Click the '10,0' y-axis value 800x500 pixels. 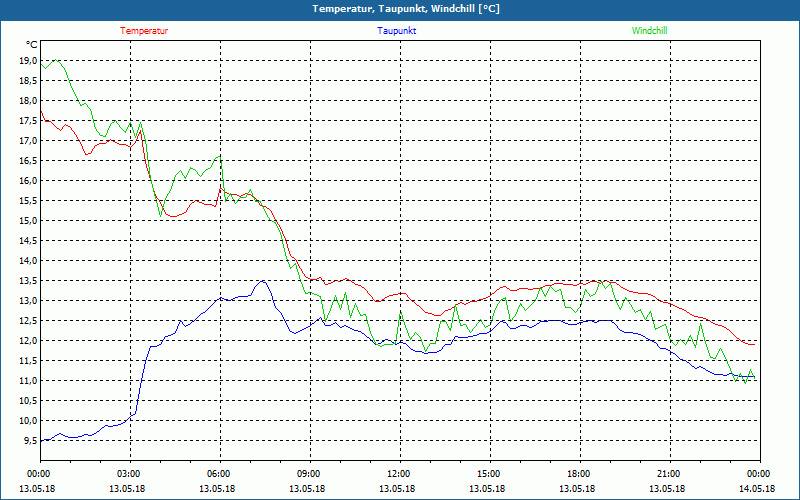[x=29, y=421]
